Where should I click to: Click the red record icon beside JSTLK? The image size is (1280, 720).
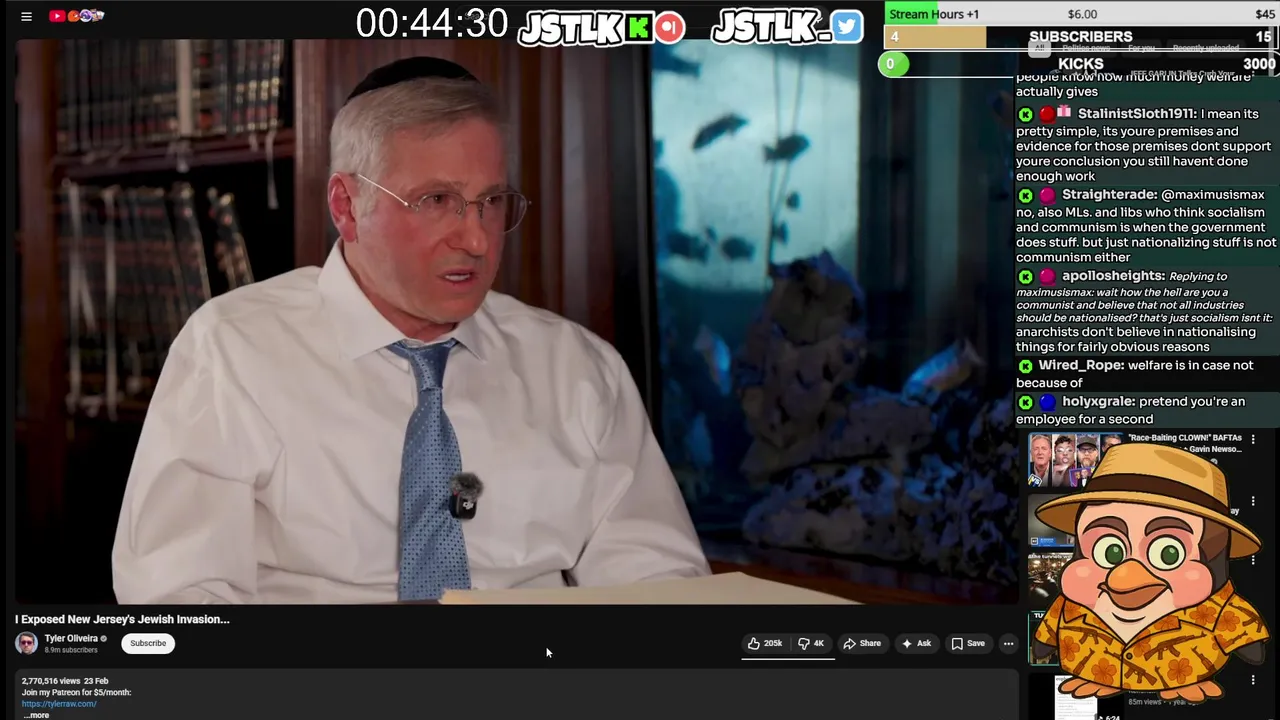(670, 27)
